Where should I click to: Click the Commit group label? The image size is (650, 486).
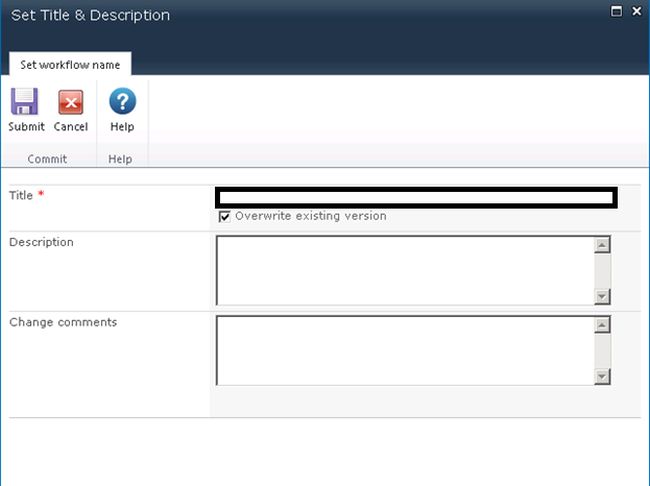click(x=47, y=159)
